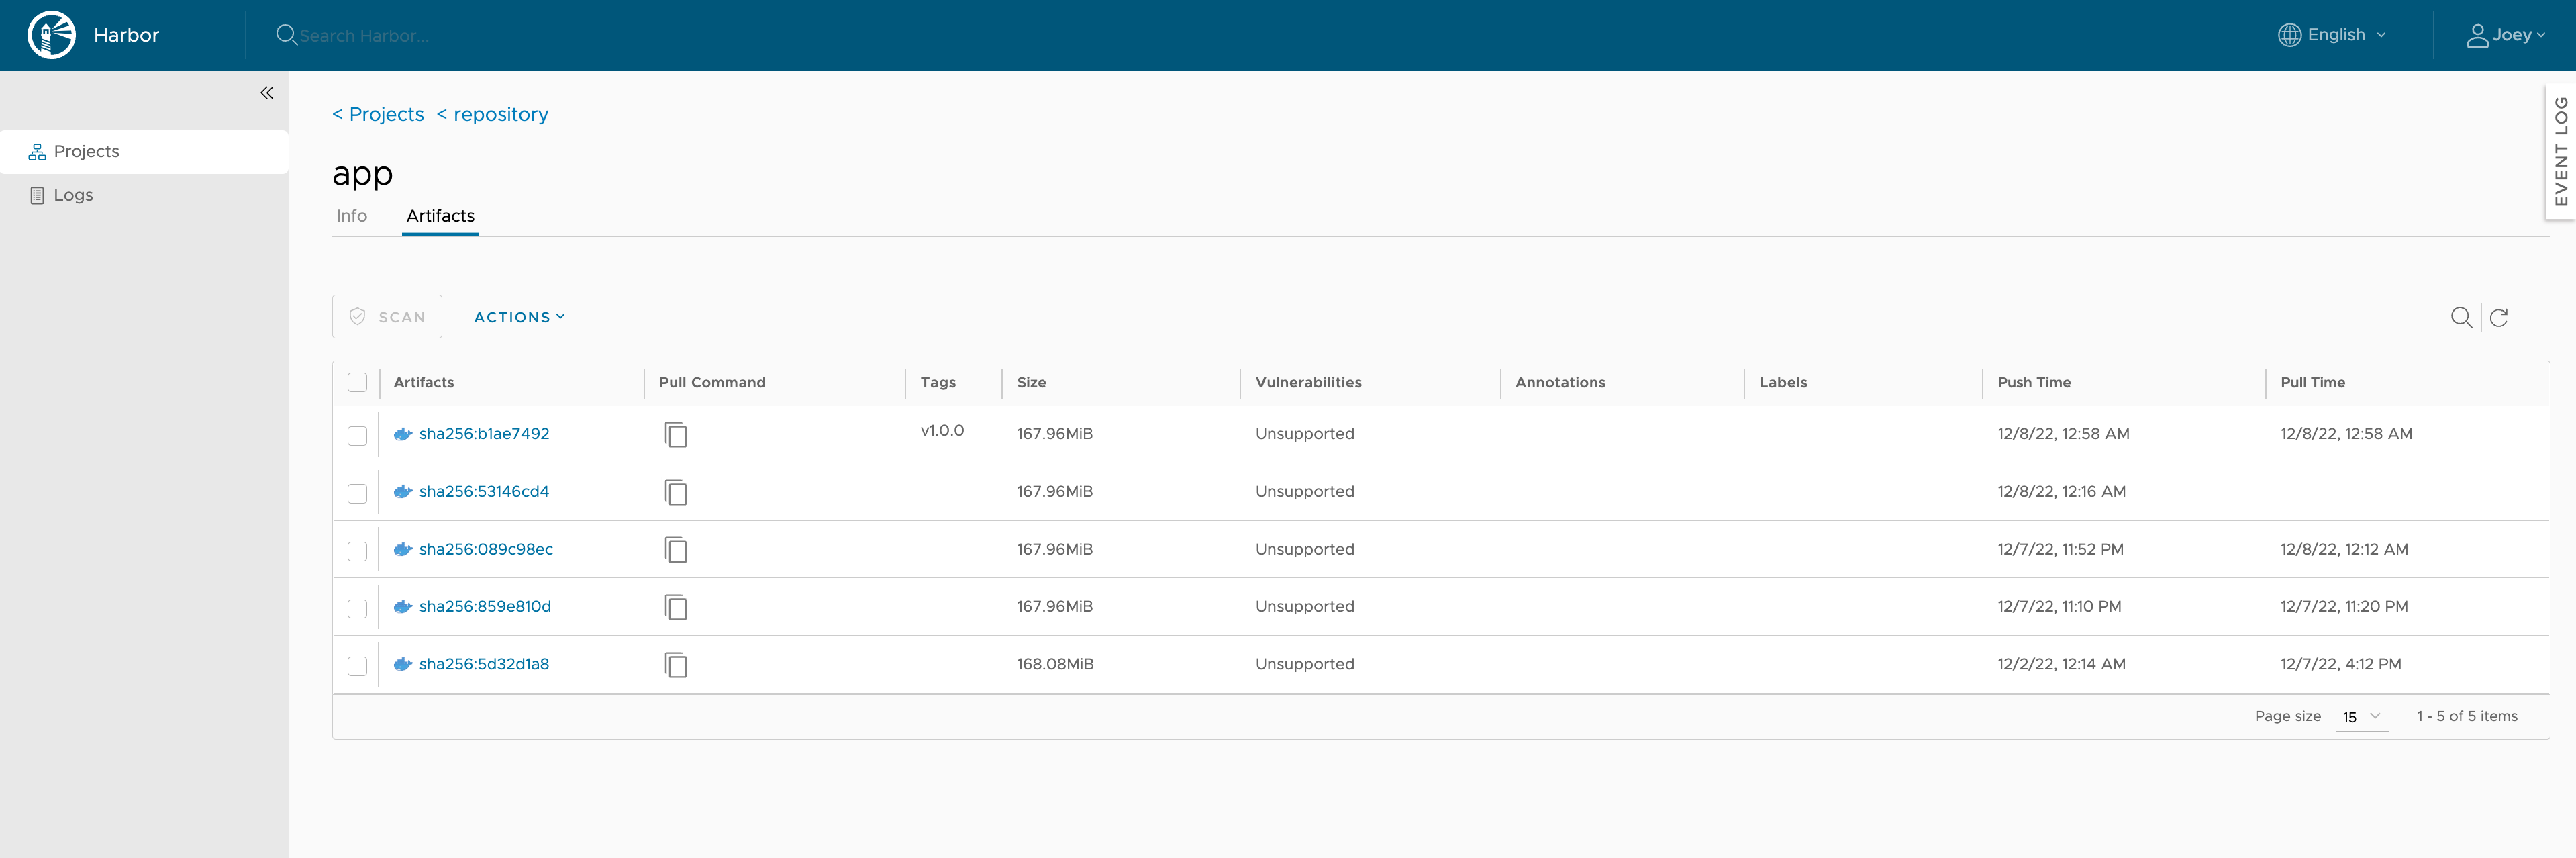Collapse the sidebar with double-chevron icon
The height and width of the screenshot is (858, 2576).
coord(267,93)
